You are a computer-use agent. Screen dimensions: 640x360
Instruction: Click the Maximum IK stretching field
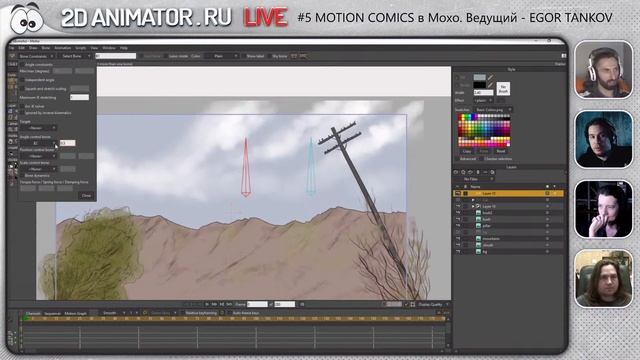point(79,97)
